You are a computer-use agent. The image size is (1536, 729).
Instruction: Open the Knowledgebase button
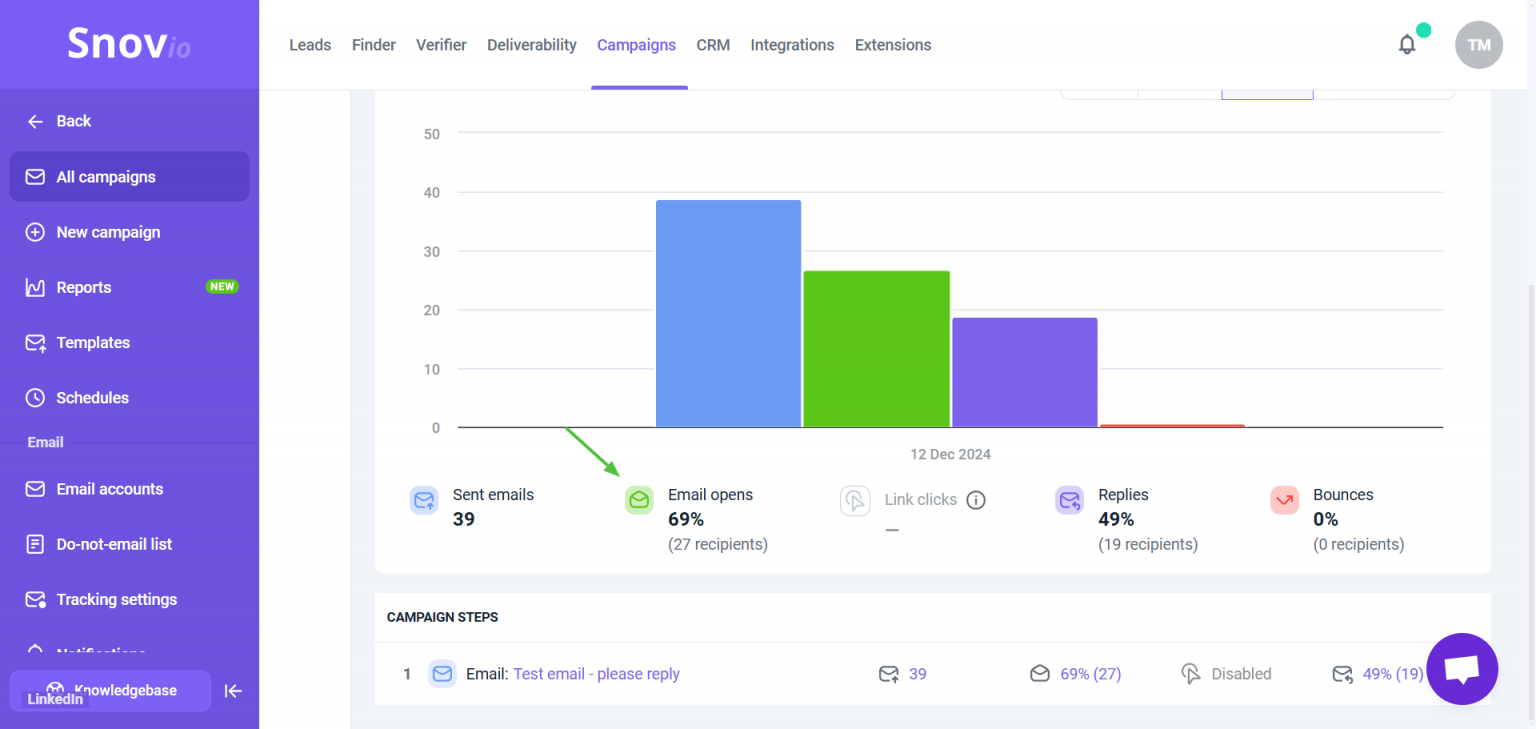(x=110, y=690)
